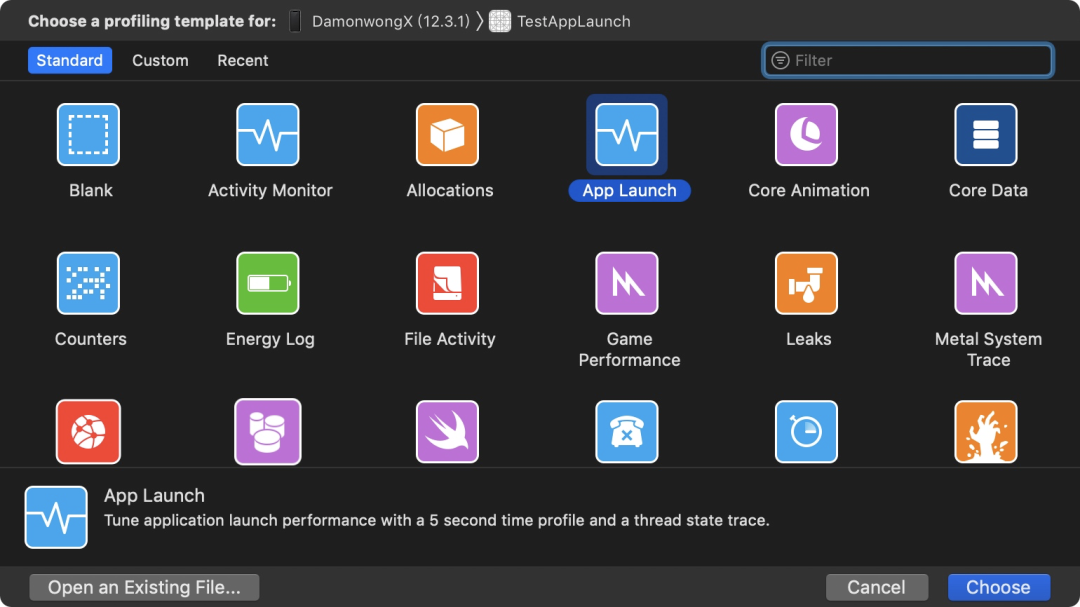1080x607 pixels.
Task: Select the Activity Monitor template icon
Action: [268, 134]
